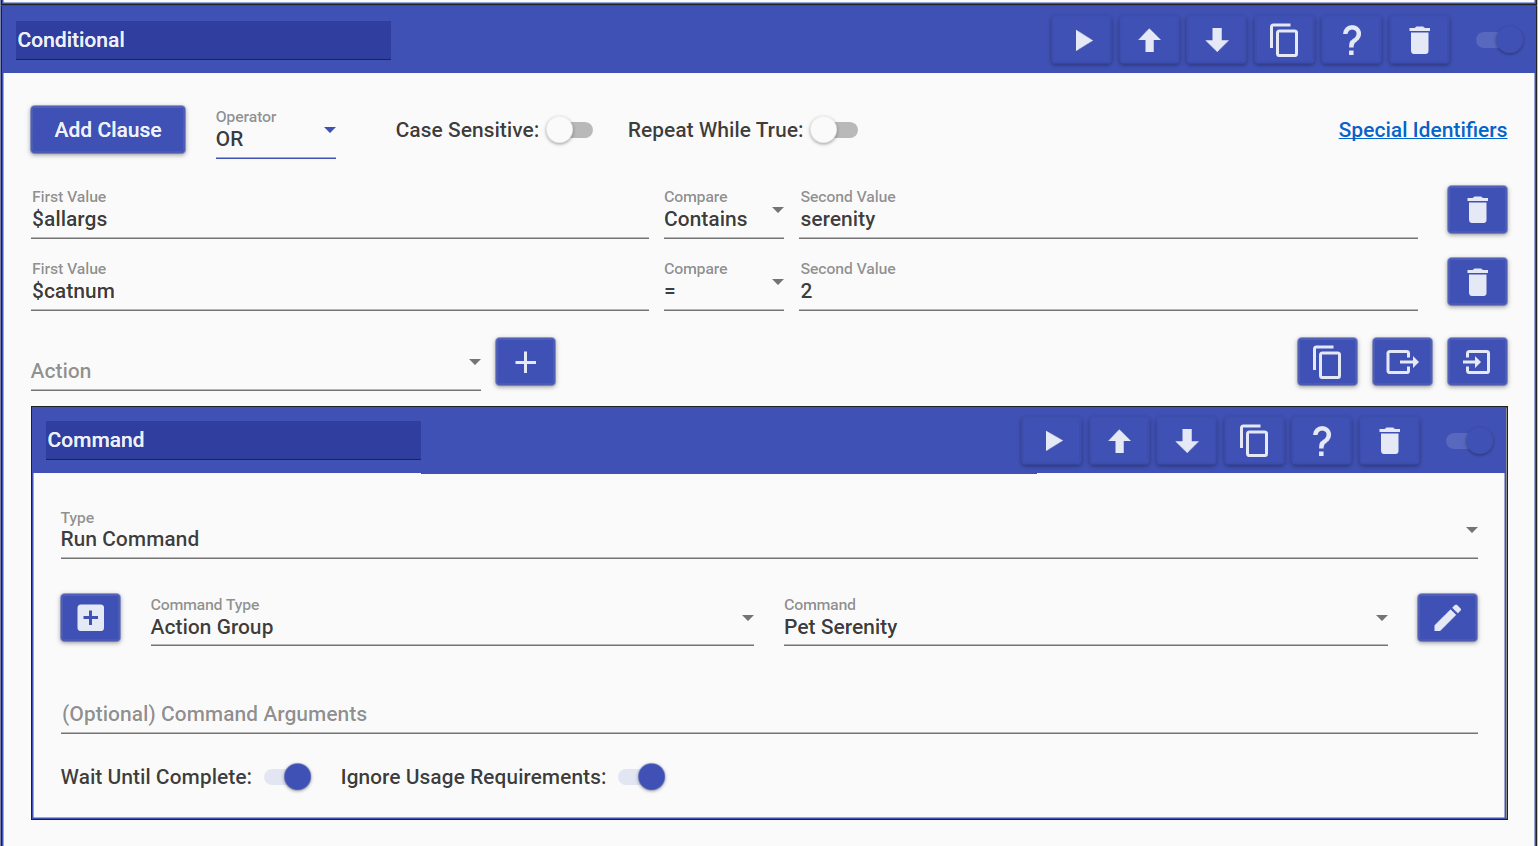
Task: Open the Operator OR dropdown
Action: pos(275,131)
